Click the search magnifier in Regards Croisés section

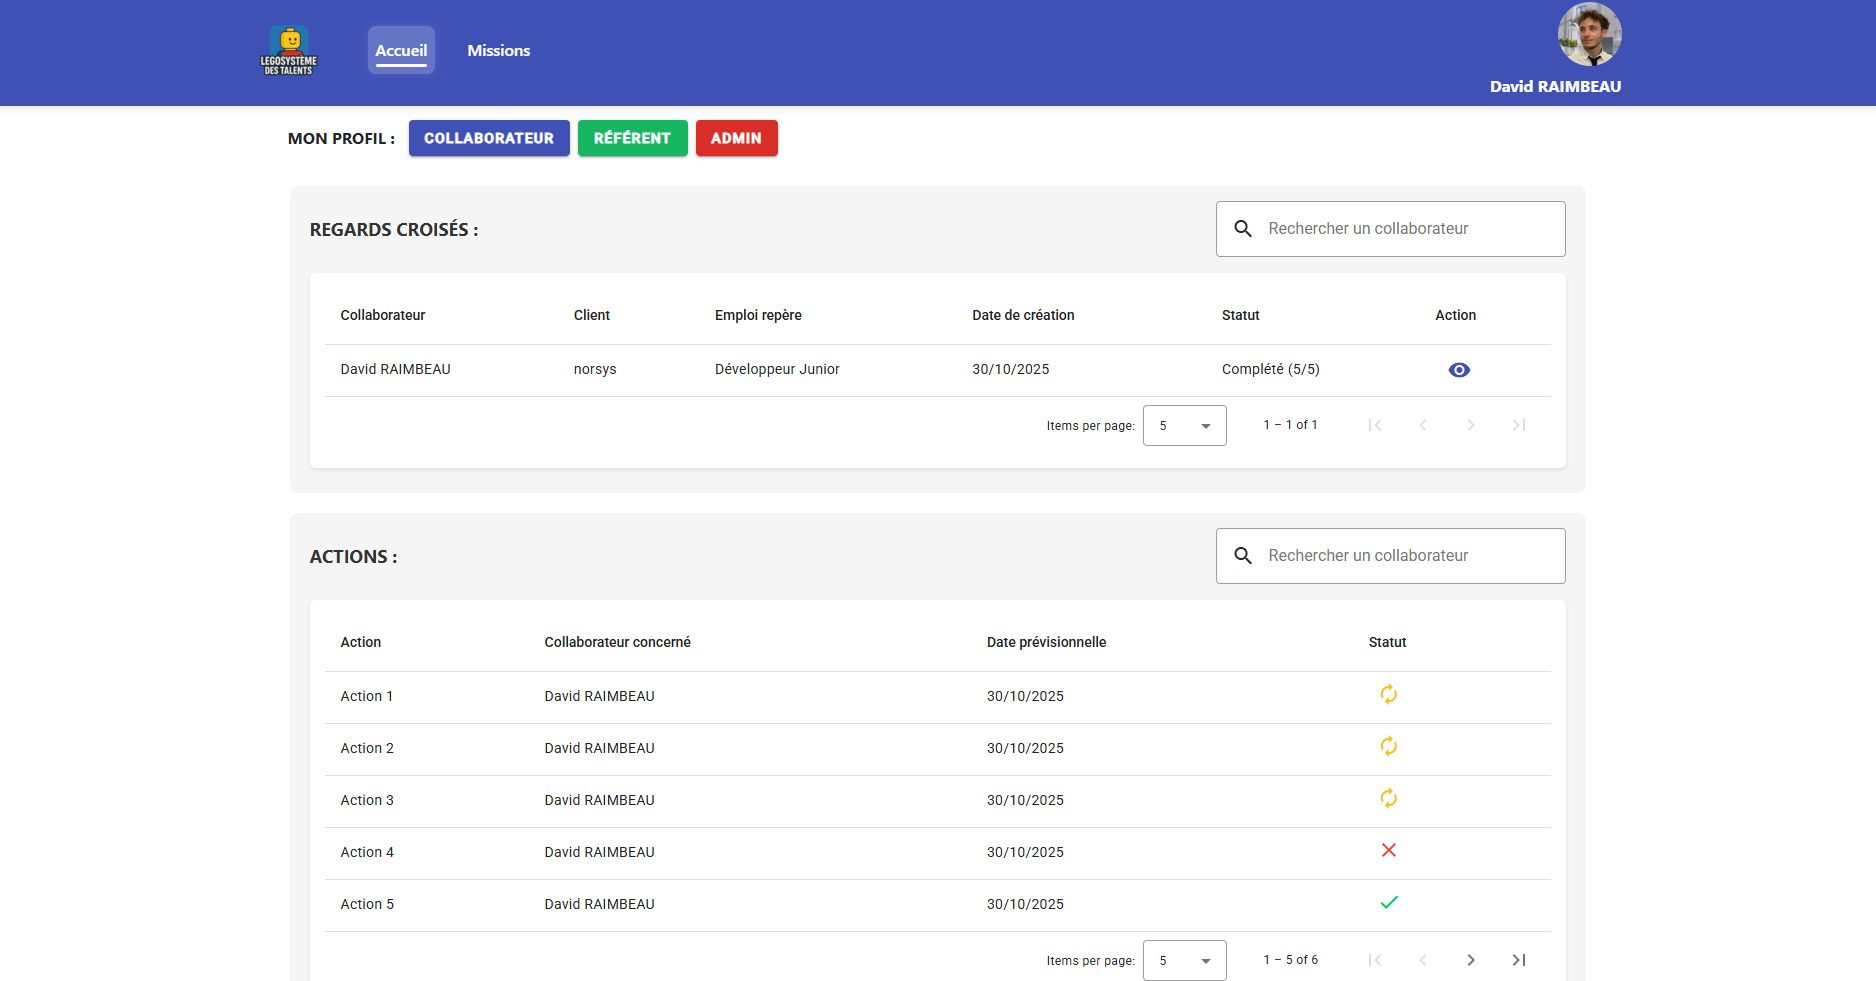pos(1243,228)
